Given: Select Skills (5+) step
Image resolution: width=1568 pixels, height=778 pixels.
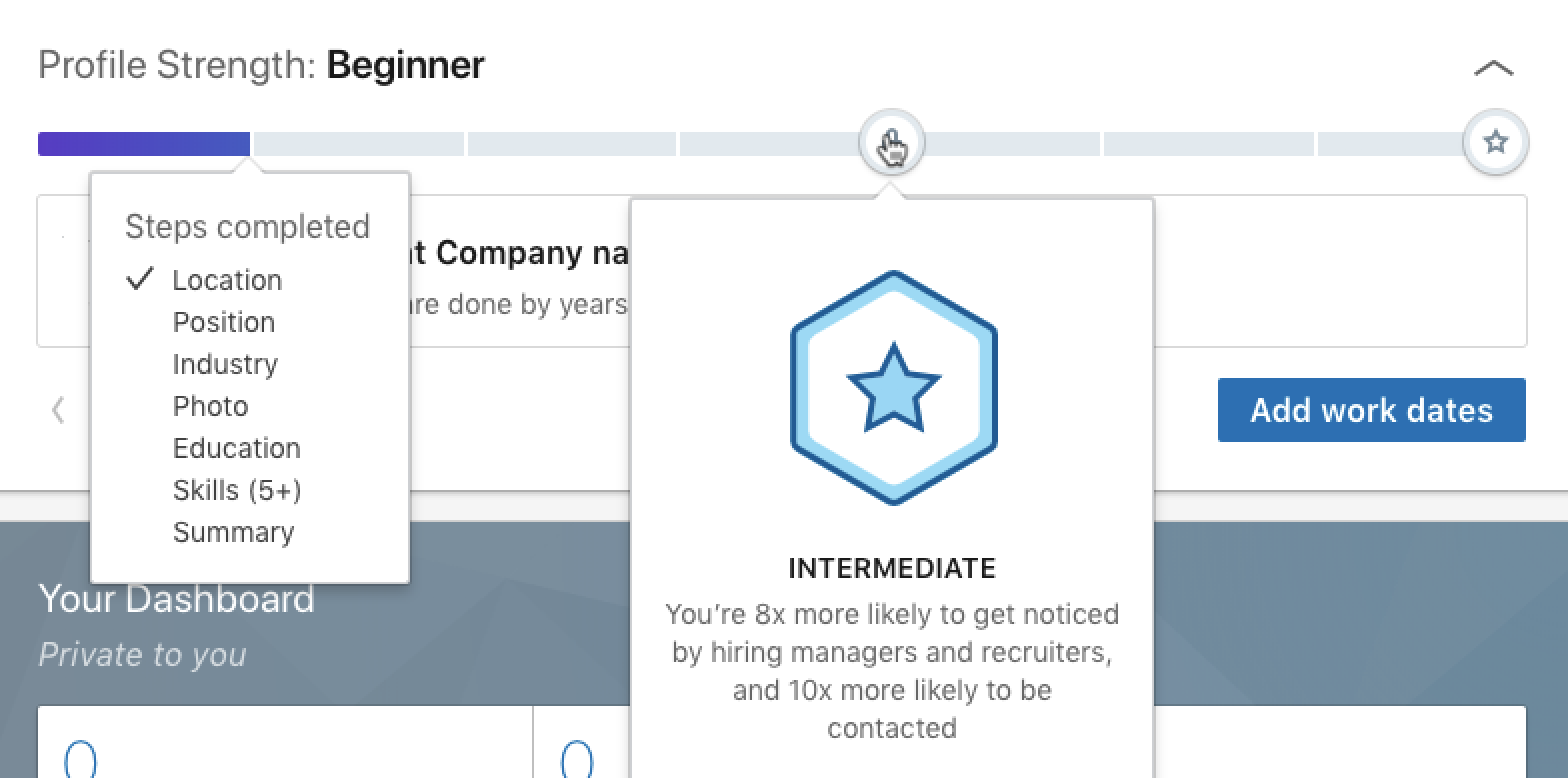Looking at the screenshot, I should (237, 490).
